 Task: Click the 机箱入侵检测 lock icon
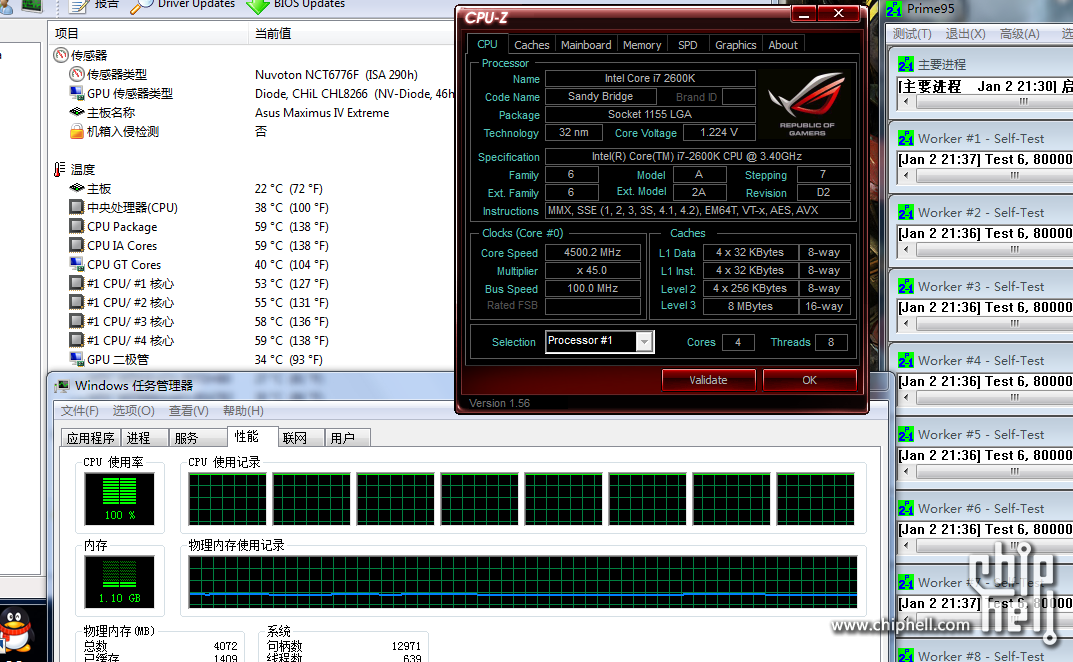click(77, 131)
